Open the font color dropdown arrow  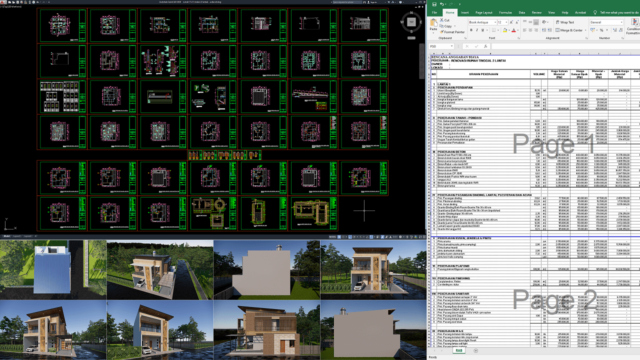click(518, 30)
